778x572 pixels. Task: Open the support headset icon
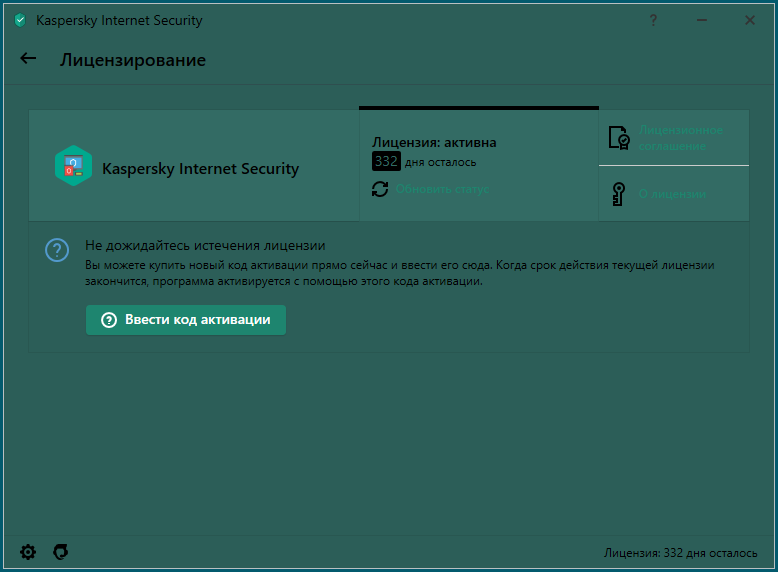(x=60, y=552)
